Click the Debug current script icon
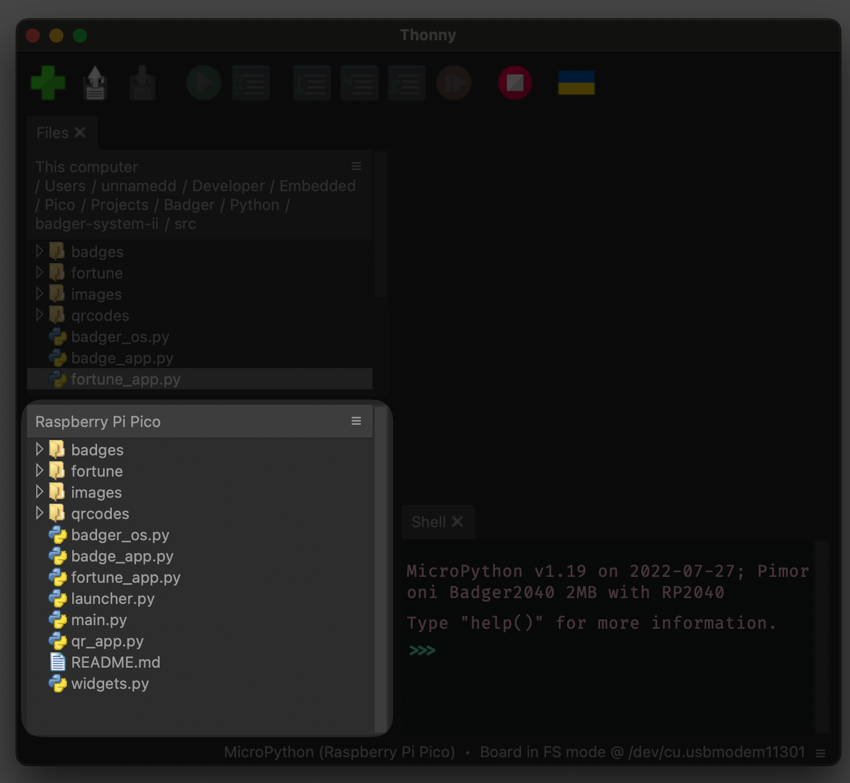 click(251, 83)
